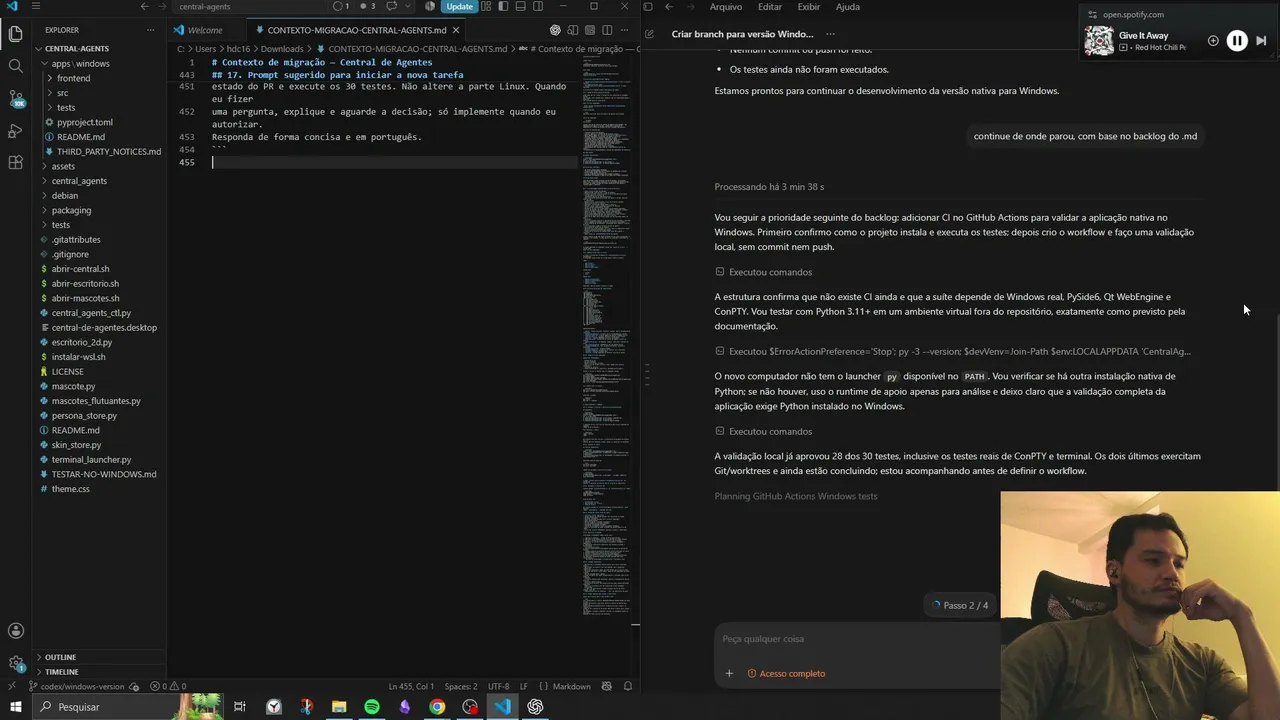Open Windows Start menu
This screenshot has height=720, width=1280.
tap(15, 707)
